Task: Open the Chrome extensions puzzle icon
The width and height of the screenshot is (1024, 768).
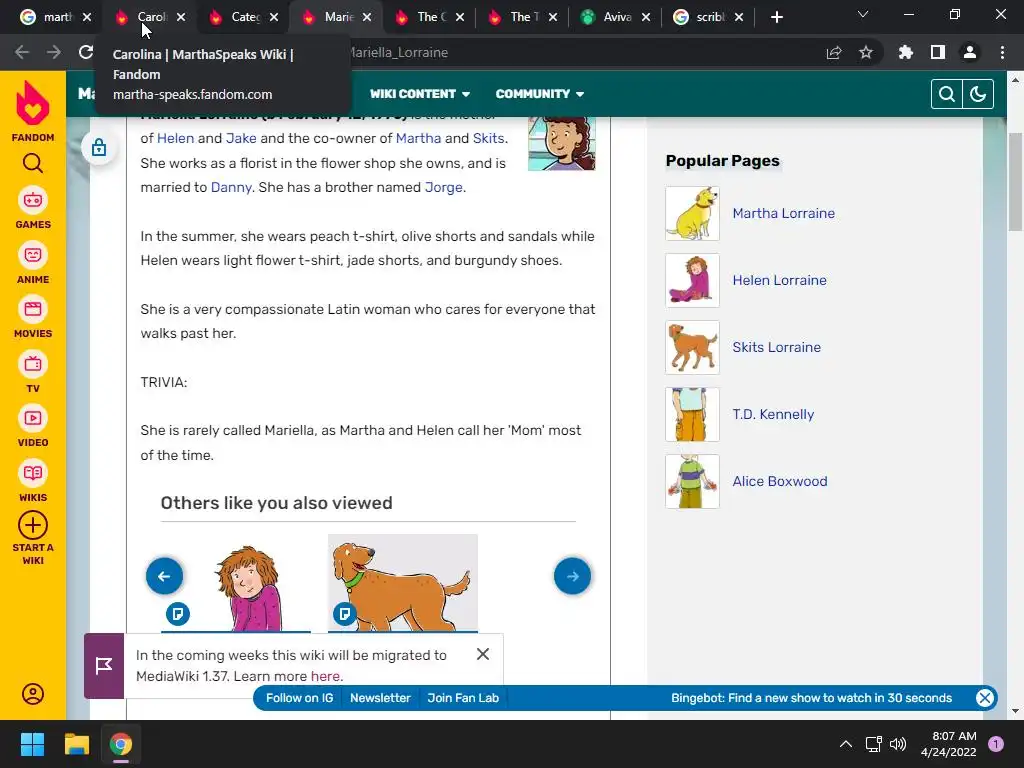Action: (906, 52)
